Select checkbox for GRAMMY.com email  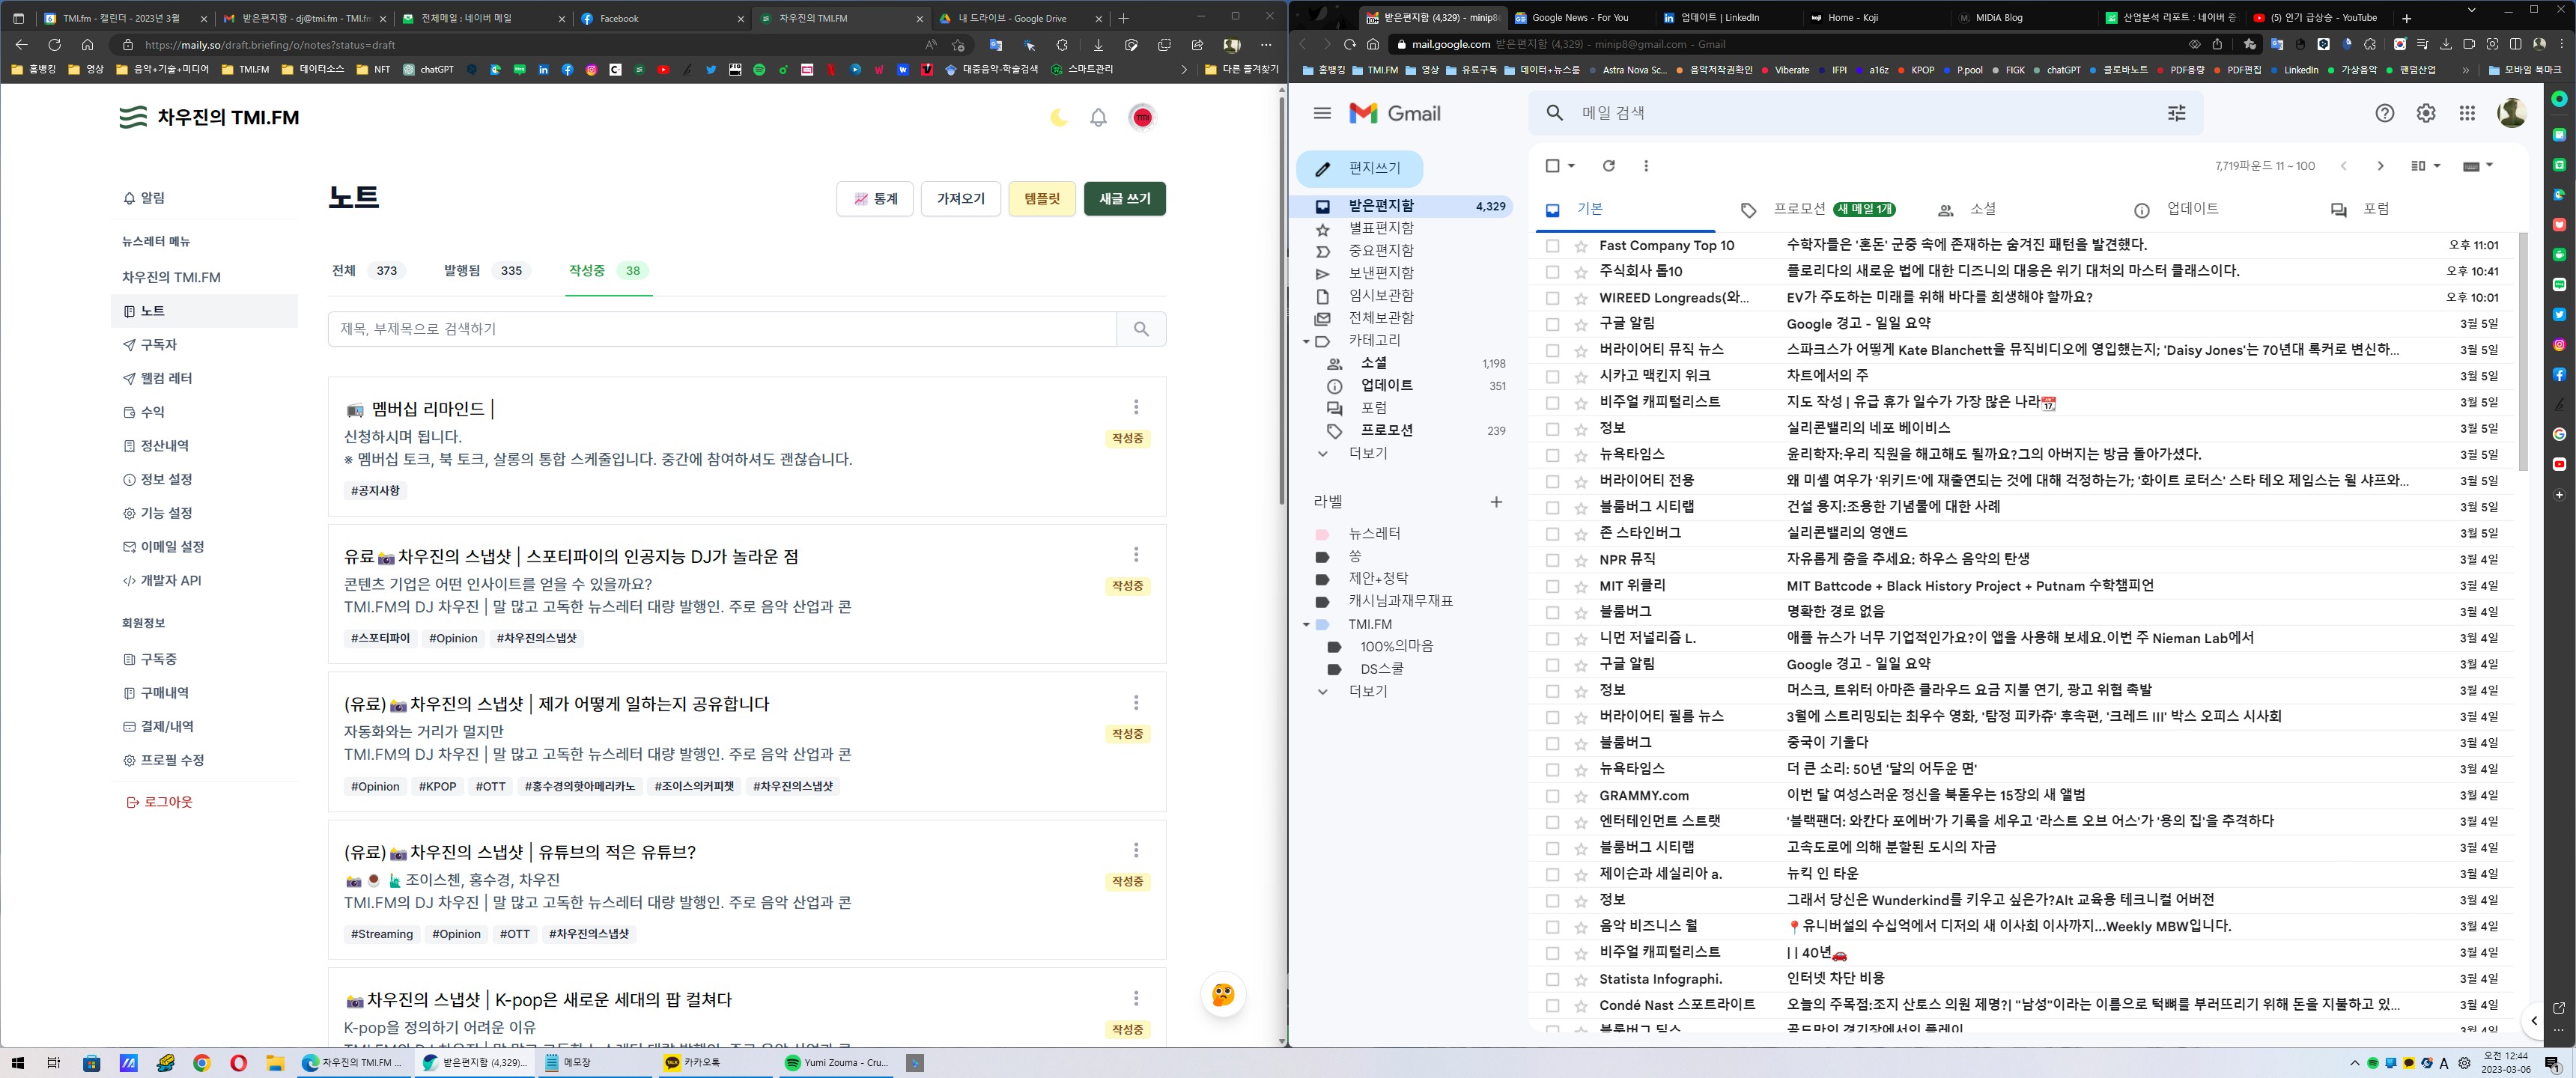click(1552, 796)
